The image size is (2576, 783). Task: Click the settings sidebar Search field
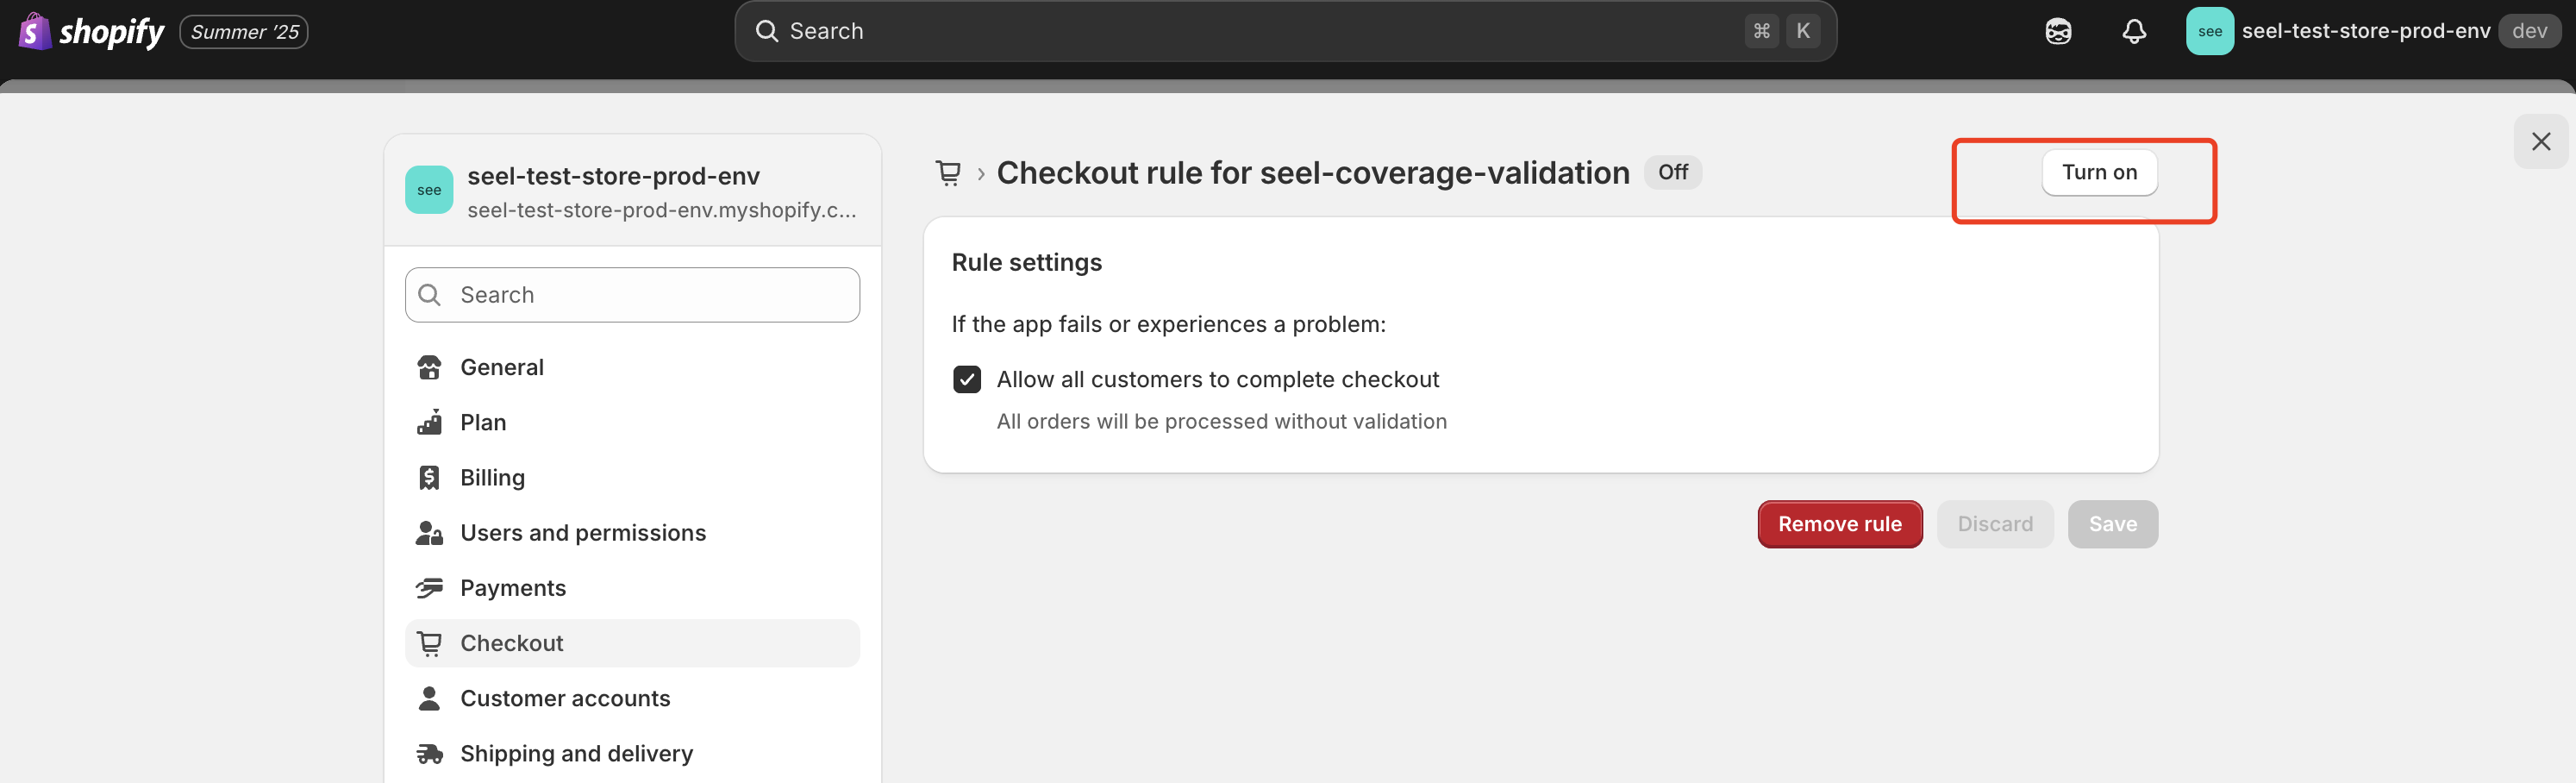point(632,295)
